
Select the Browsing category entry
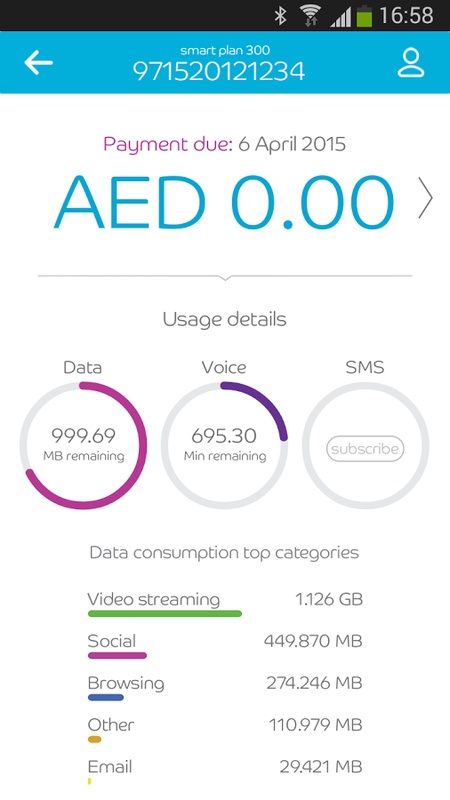(225, 686)
